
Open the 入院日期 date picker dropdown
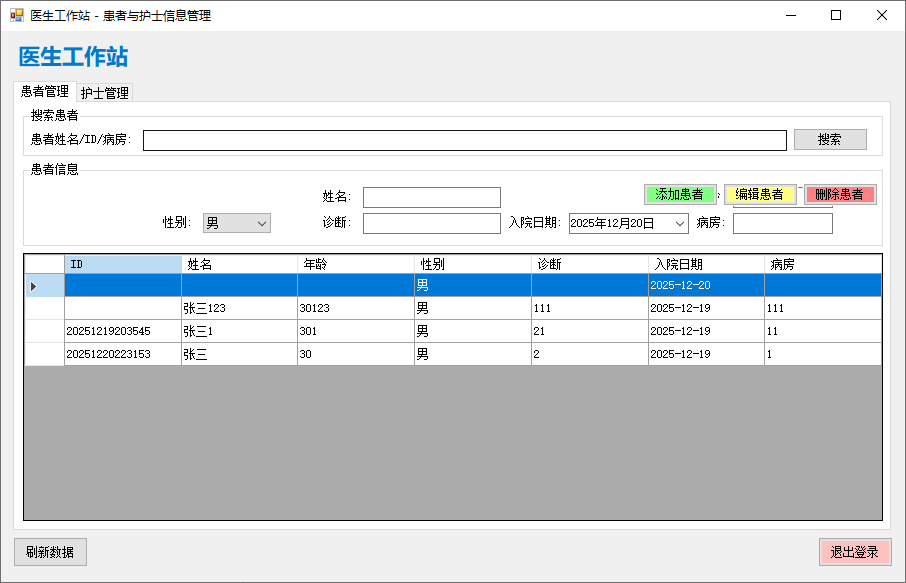coord(680,224)
